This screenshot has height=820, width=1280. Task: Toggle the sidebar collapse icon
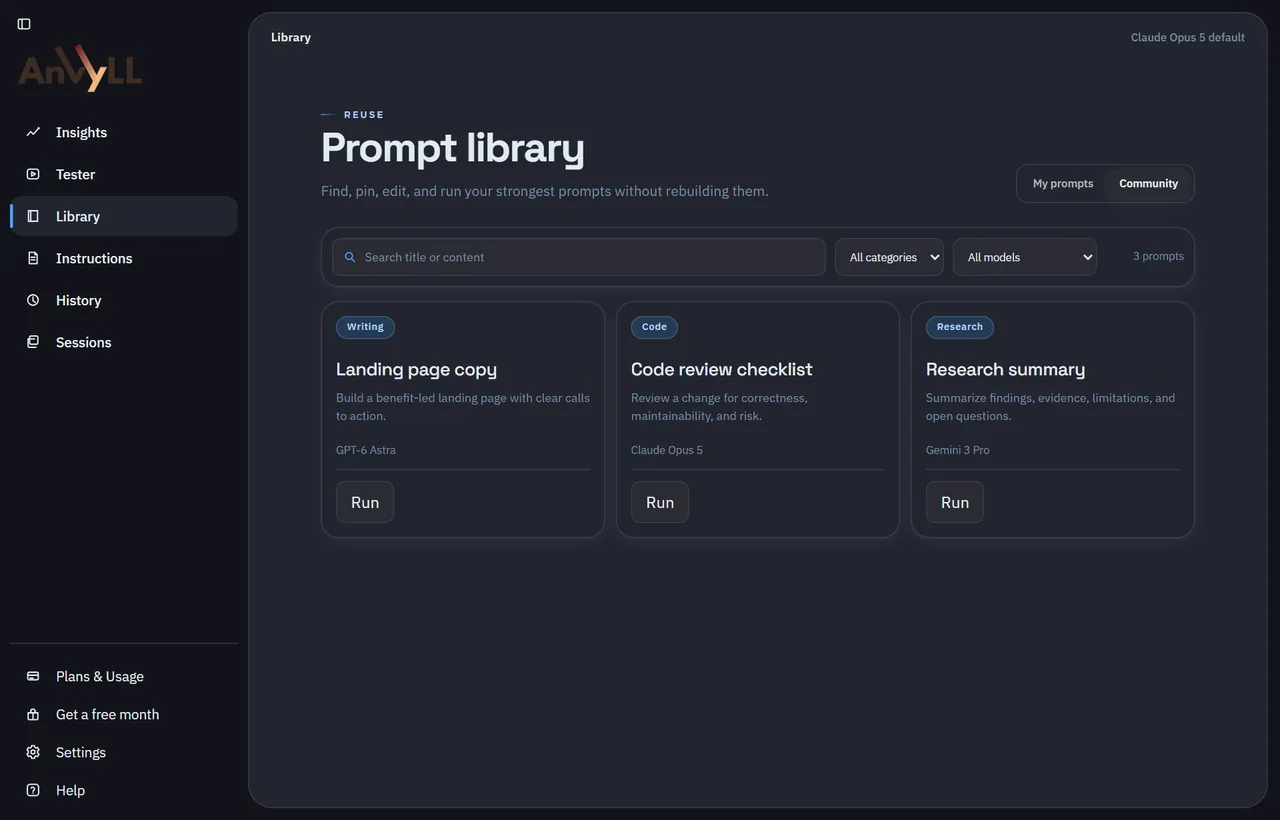pyautogui.click(x=24, y=24)
